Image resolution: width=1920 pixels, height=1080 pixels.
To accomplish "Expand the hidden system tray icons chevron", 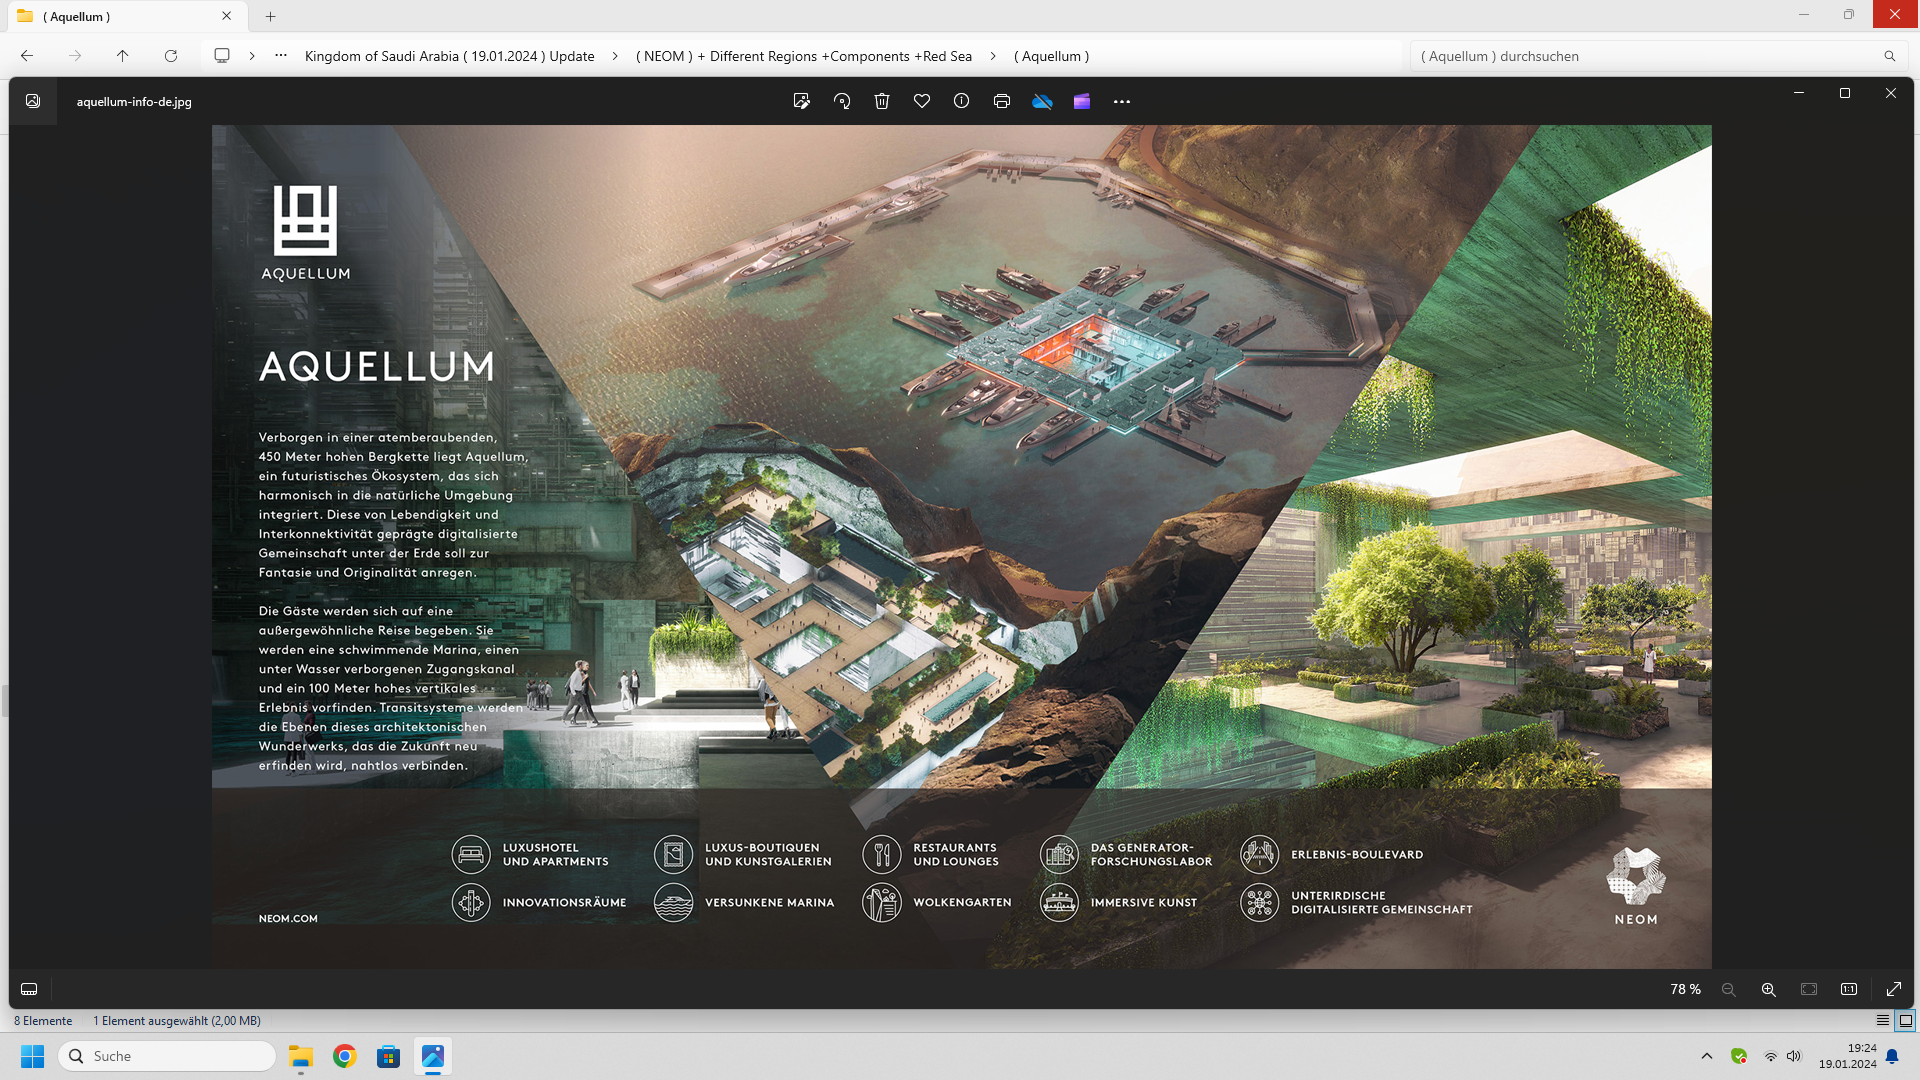I will (1707, 1056).
